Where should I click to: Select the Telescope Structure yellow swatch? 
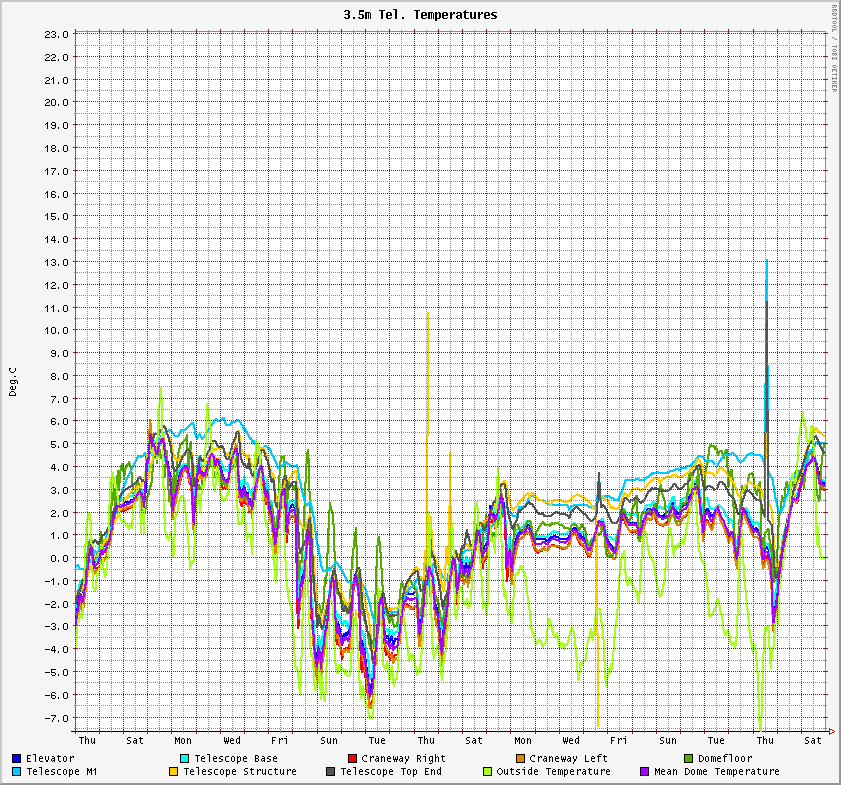[x=173, y=772]
